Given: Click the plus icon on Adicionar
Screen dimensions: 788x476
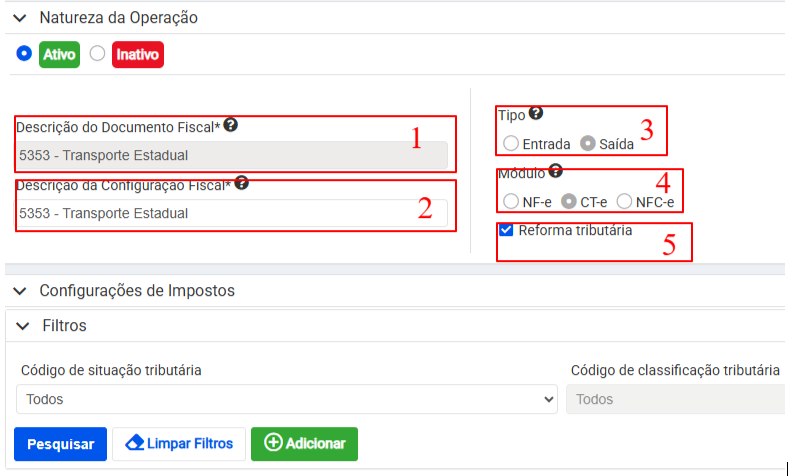Looking at the screenshot, I should (x=272, y=443).
